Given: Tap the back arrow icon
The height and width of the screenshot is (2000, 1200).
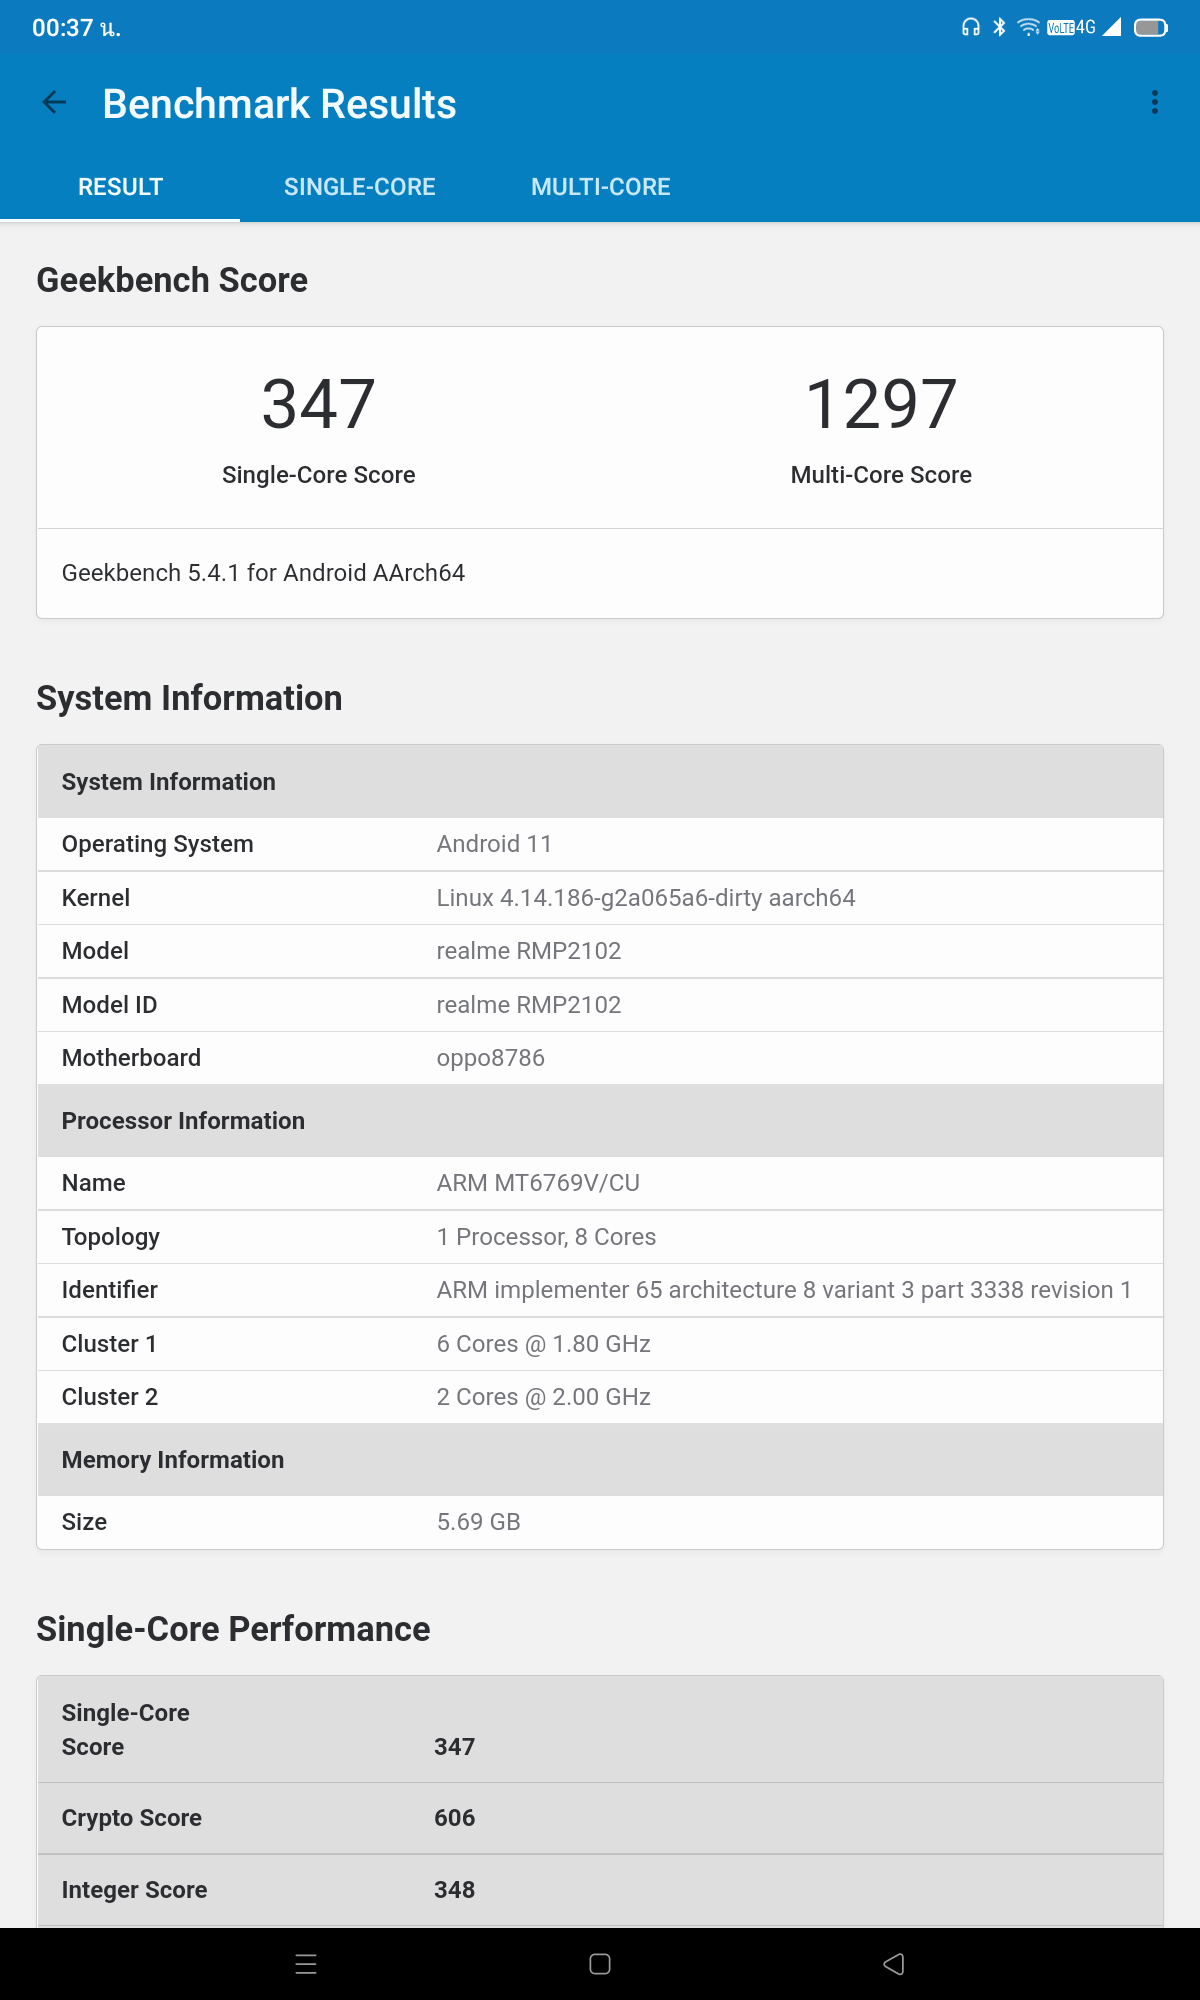Looking at the screenshot, I should (54, 103).
